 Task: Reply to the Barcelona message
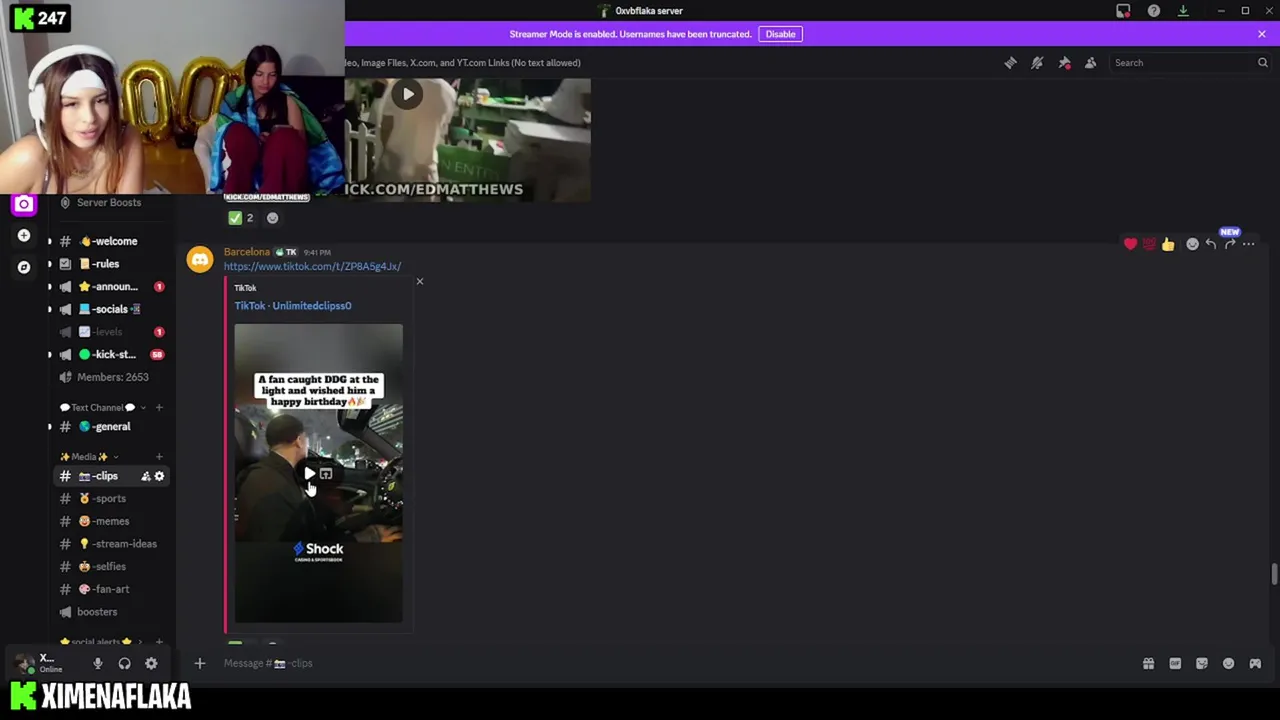click(1210, 244)
